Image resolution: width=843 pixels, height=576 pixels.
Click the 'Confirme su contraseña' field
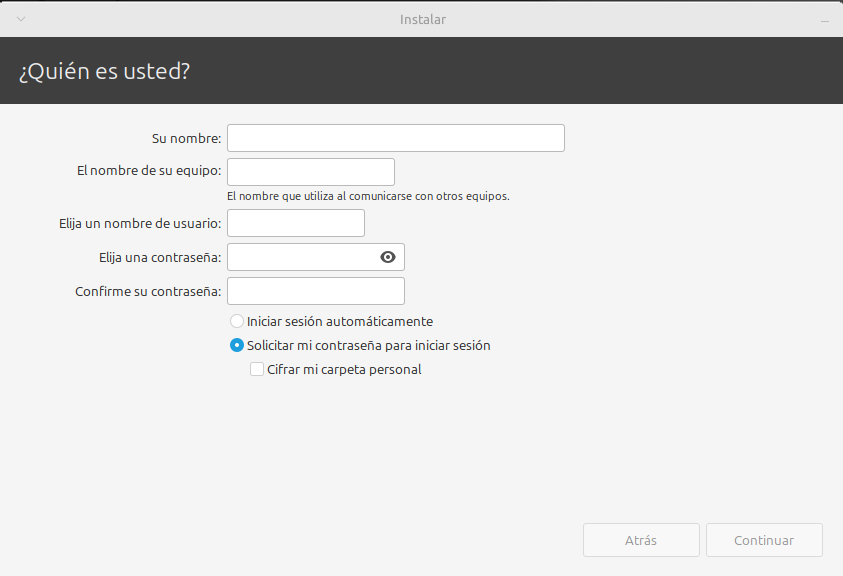click(x=316, y=291)
